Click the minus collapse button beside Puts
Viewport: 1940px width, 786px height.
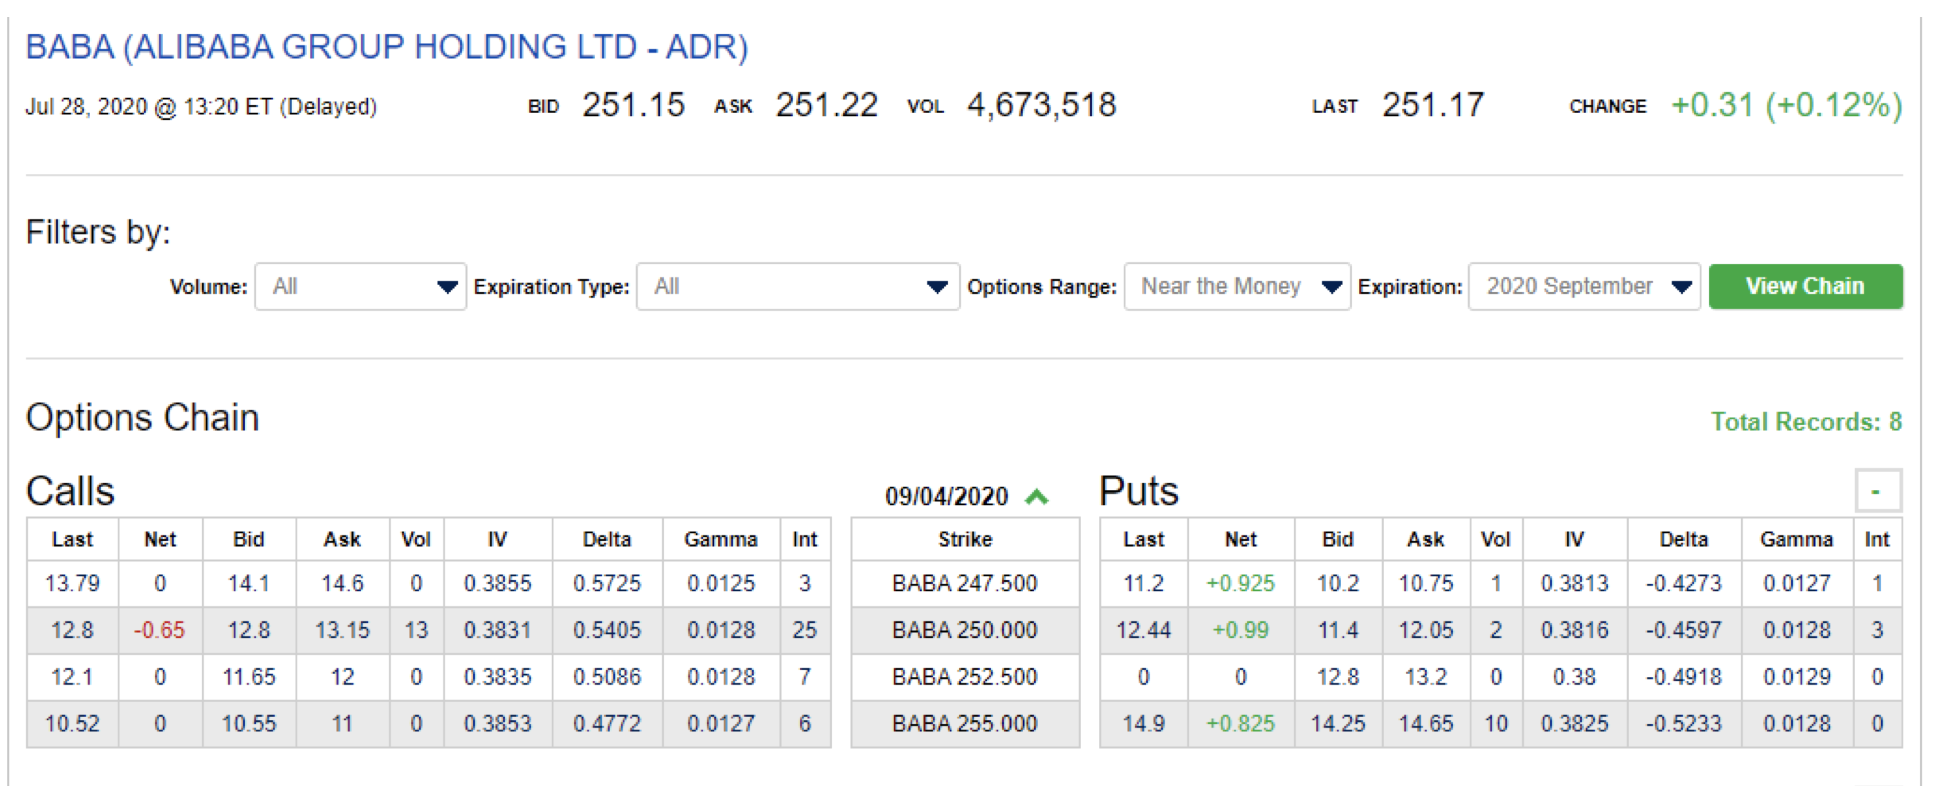(1877, 491)
